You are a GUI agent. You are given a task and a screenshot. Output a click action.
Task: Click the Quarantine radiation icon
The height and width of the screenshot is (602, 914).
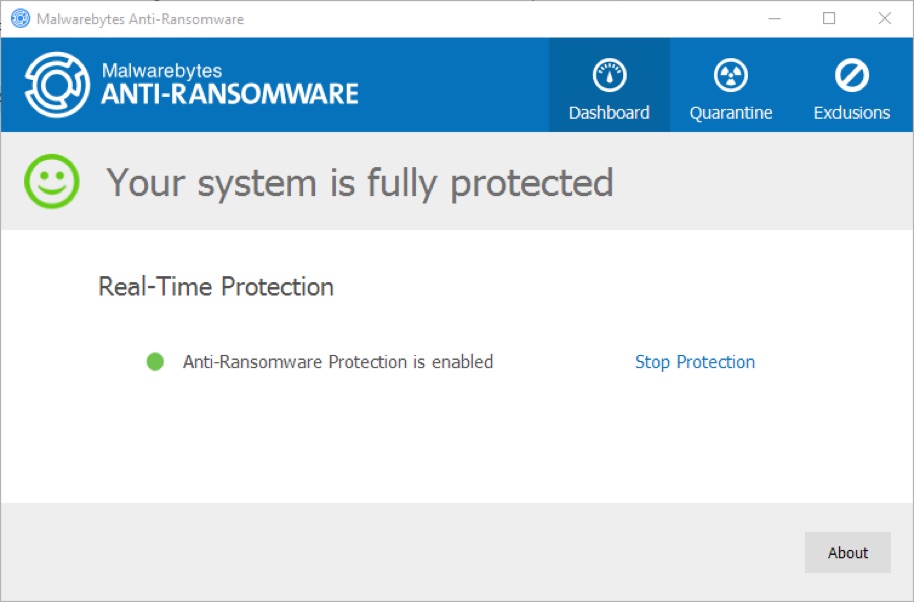click(730, 75)
